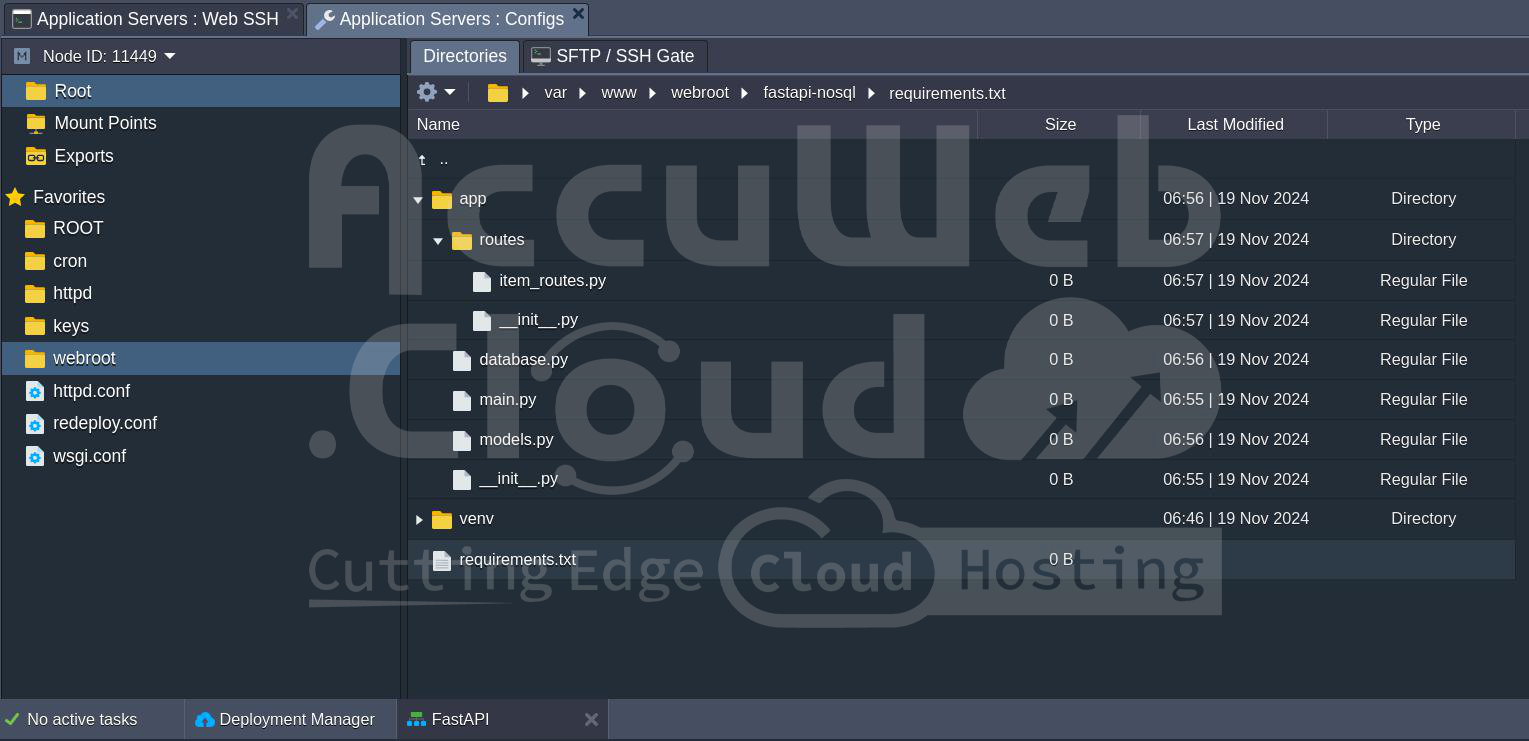Open the gear settings menu in toolbar
Screen dimensions: 1529x741
click(435, 92)
